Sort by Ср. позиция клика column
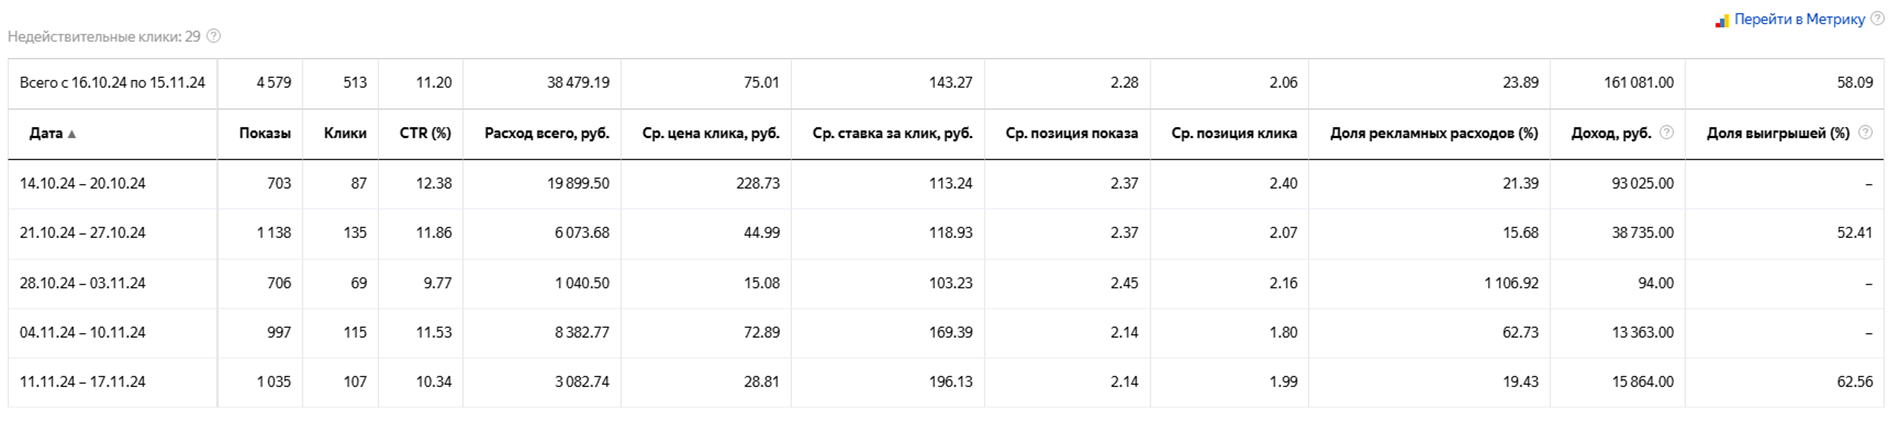The image size is (1899, 422). click(x=1234, y=133)
